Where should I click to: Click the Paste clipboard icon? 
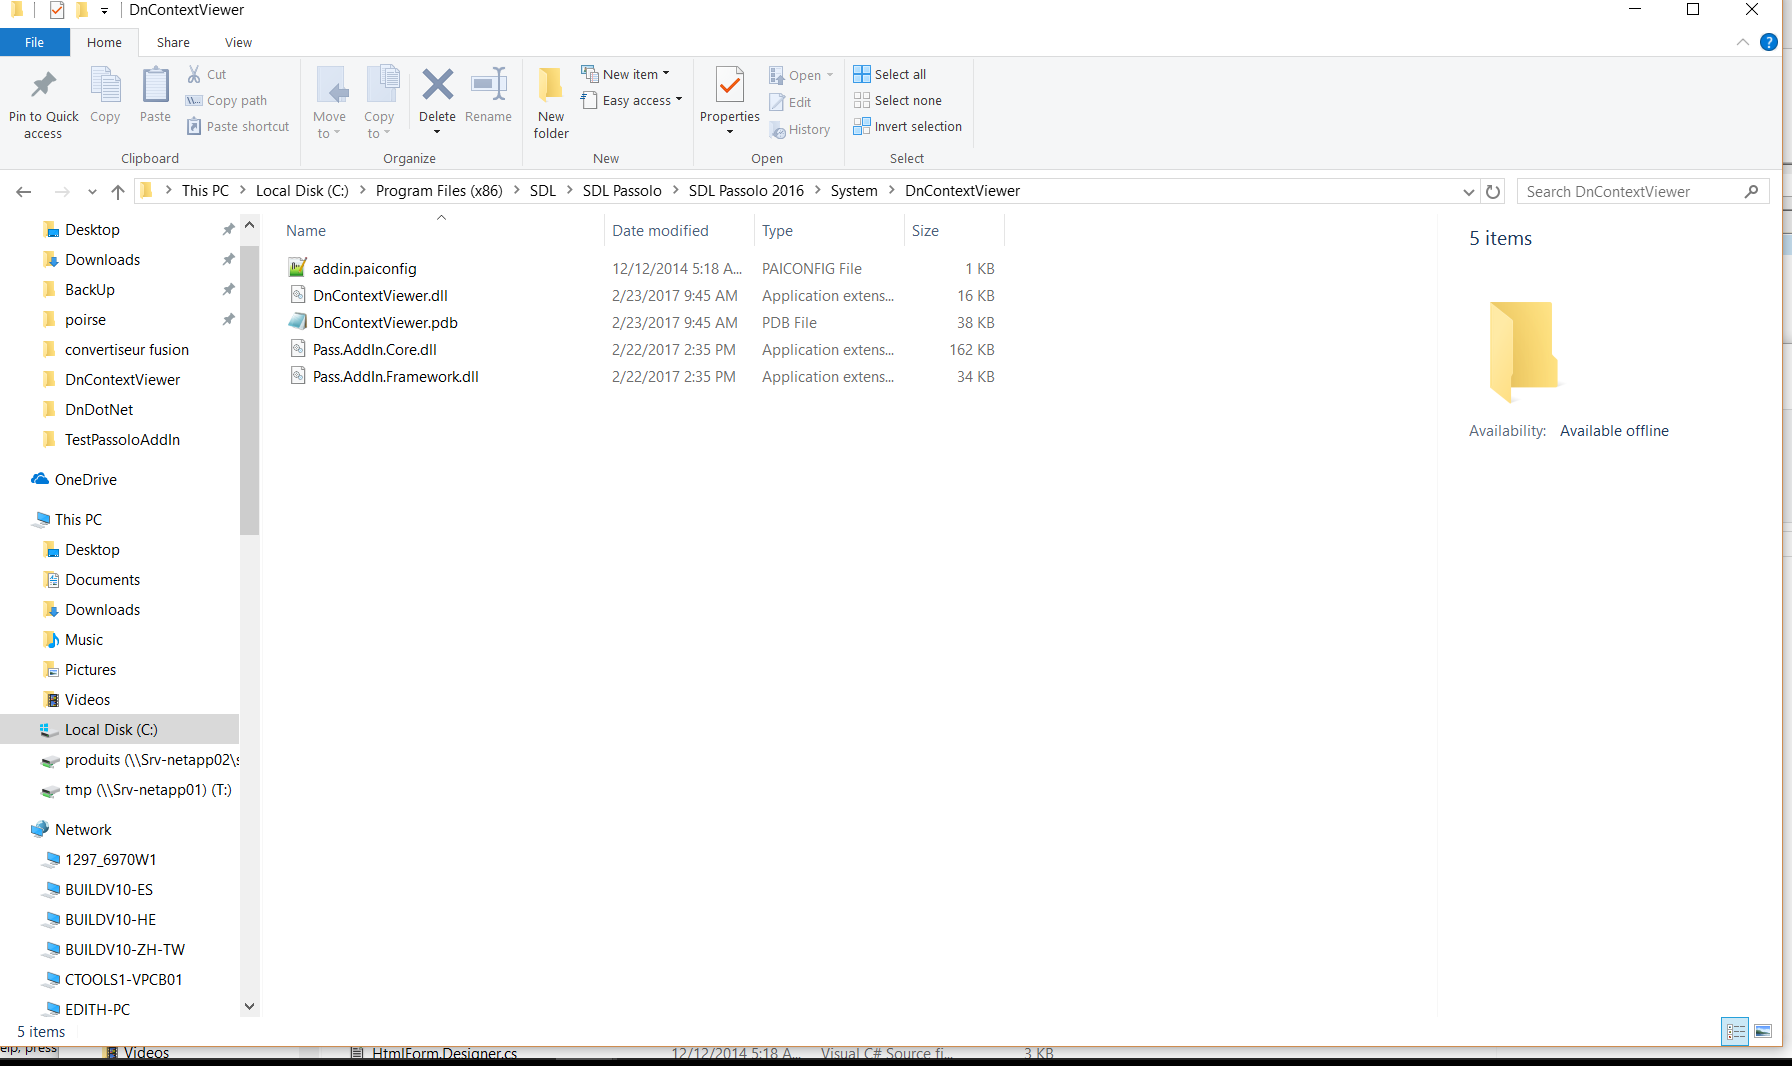155,85
